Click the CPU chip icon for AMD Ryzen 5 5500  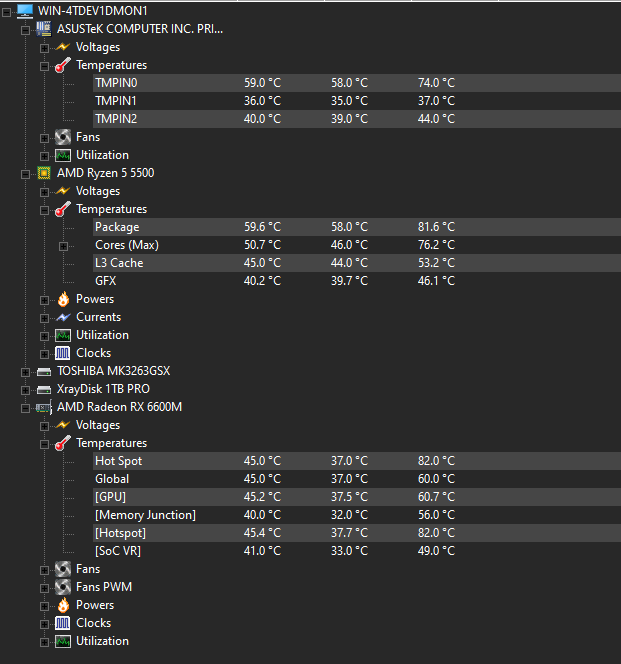[x=44, y=173]
